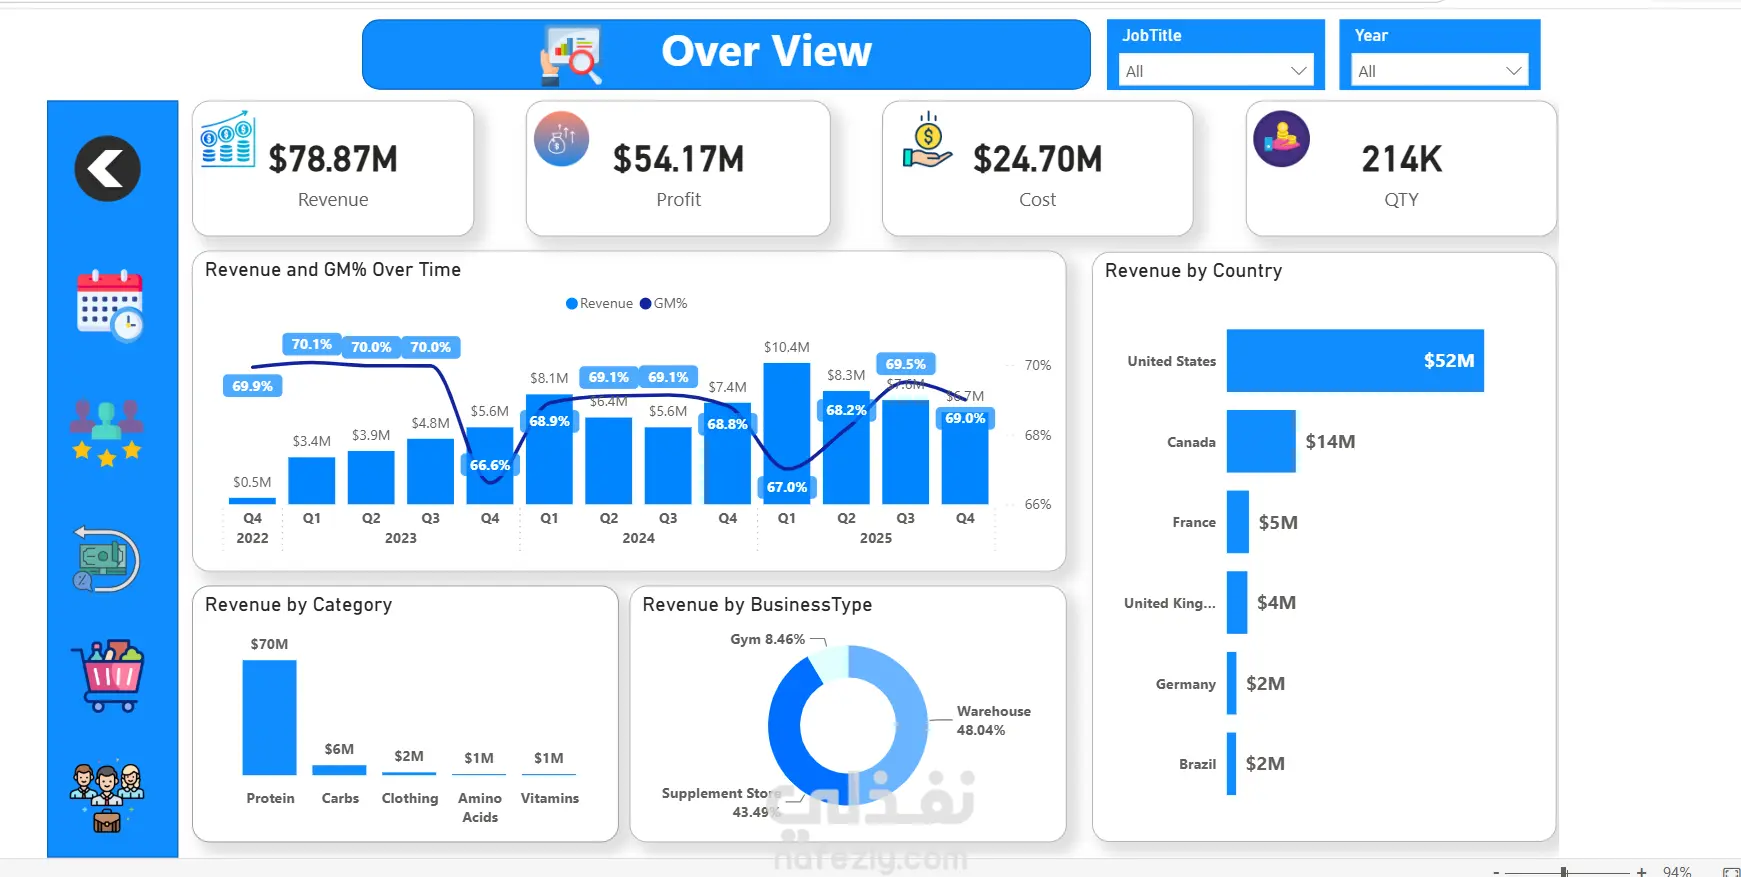
Task: Click the cost hand-with-coin icon
Action: tap(927, 140)
